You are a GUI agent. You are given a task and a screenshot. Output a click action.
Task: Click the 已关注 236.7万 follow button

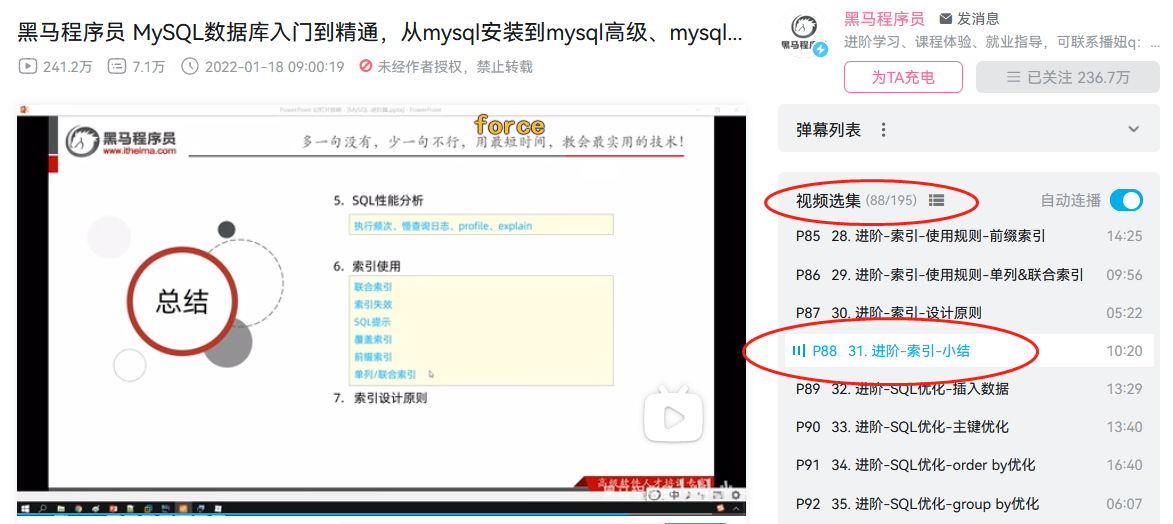click(1068, 77)
